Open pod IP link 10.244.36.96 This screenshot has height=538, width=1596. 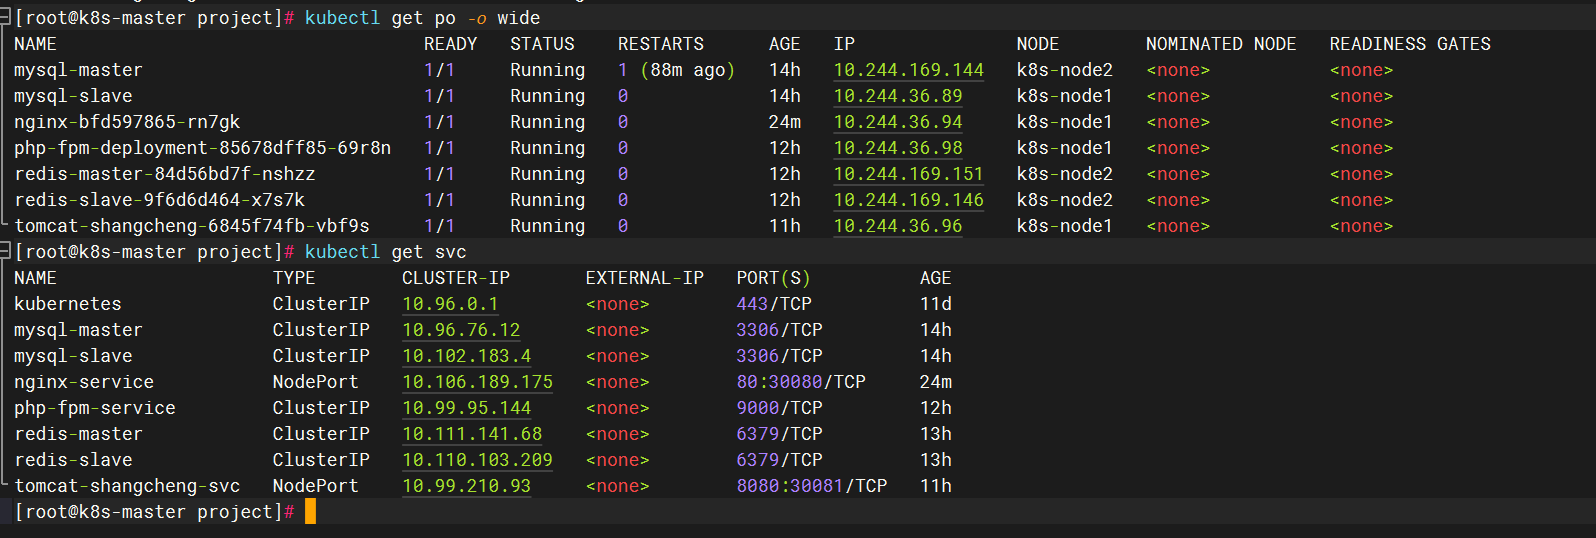click(x=898, y=226)
